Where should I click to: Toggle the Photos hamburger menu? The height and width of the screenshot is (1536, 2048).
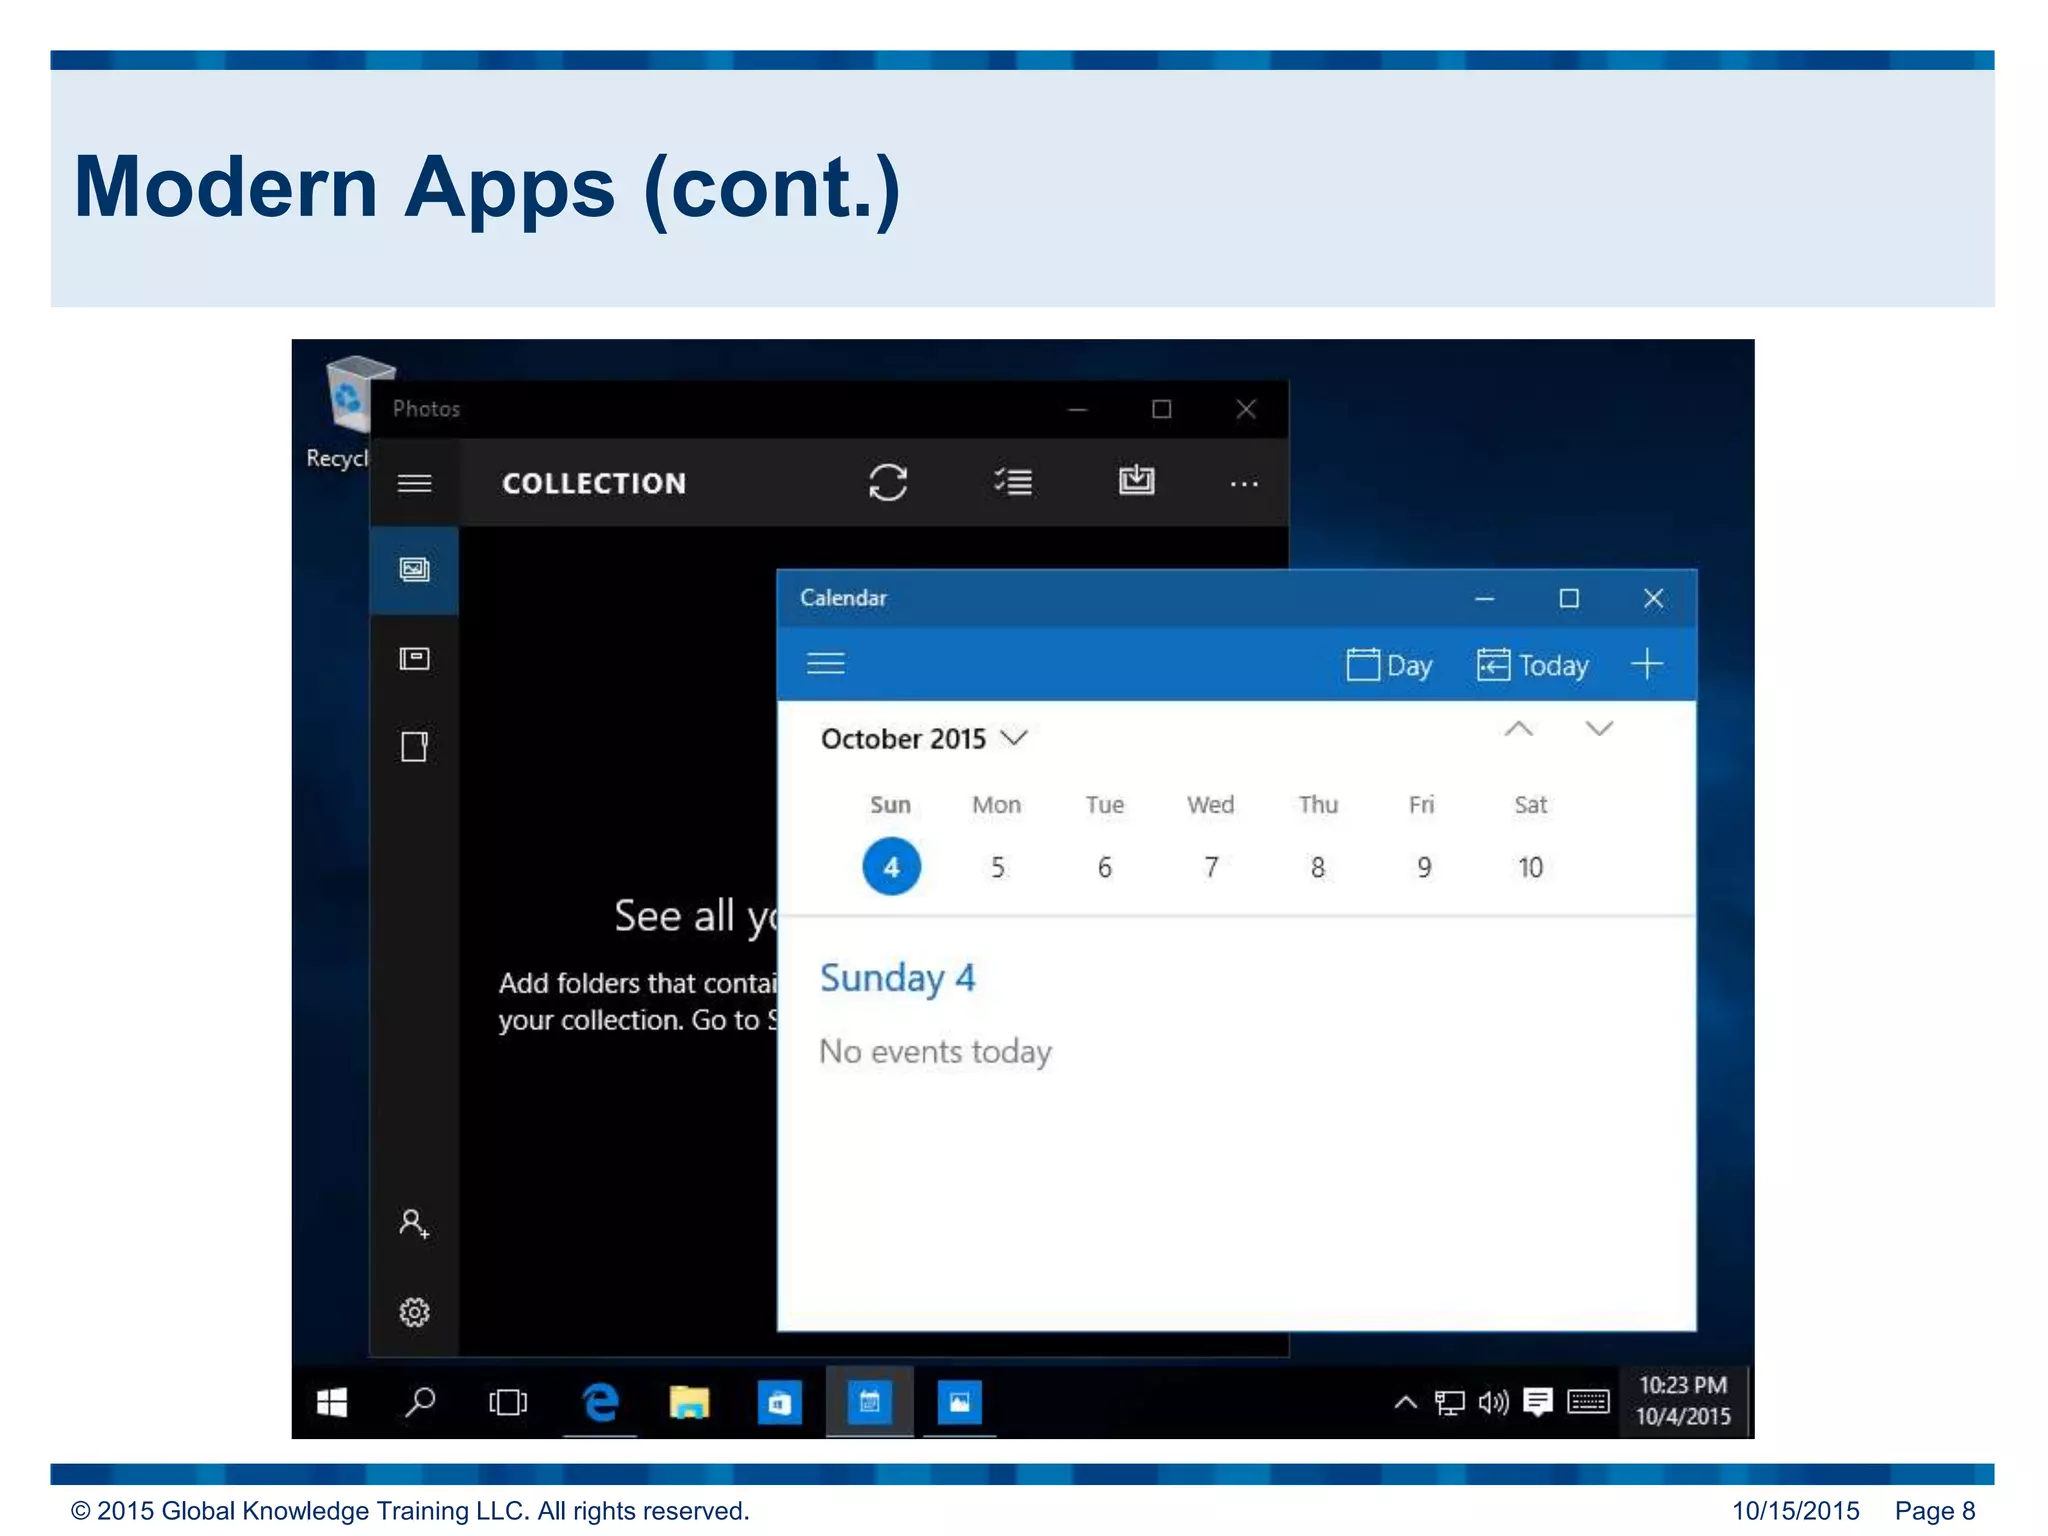click(x=414, y=484)
